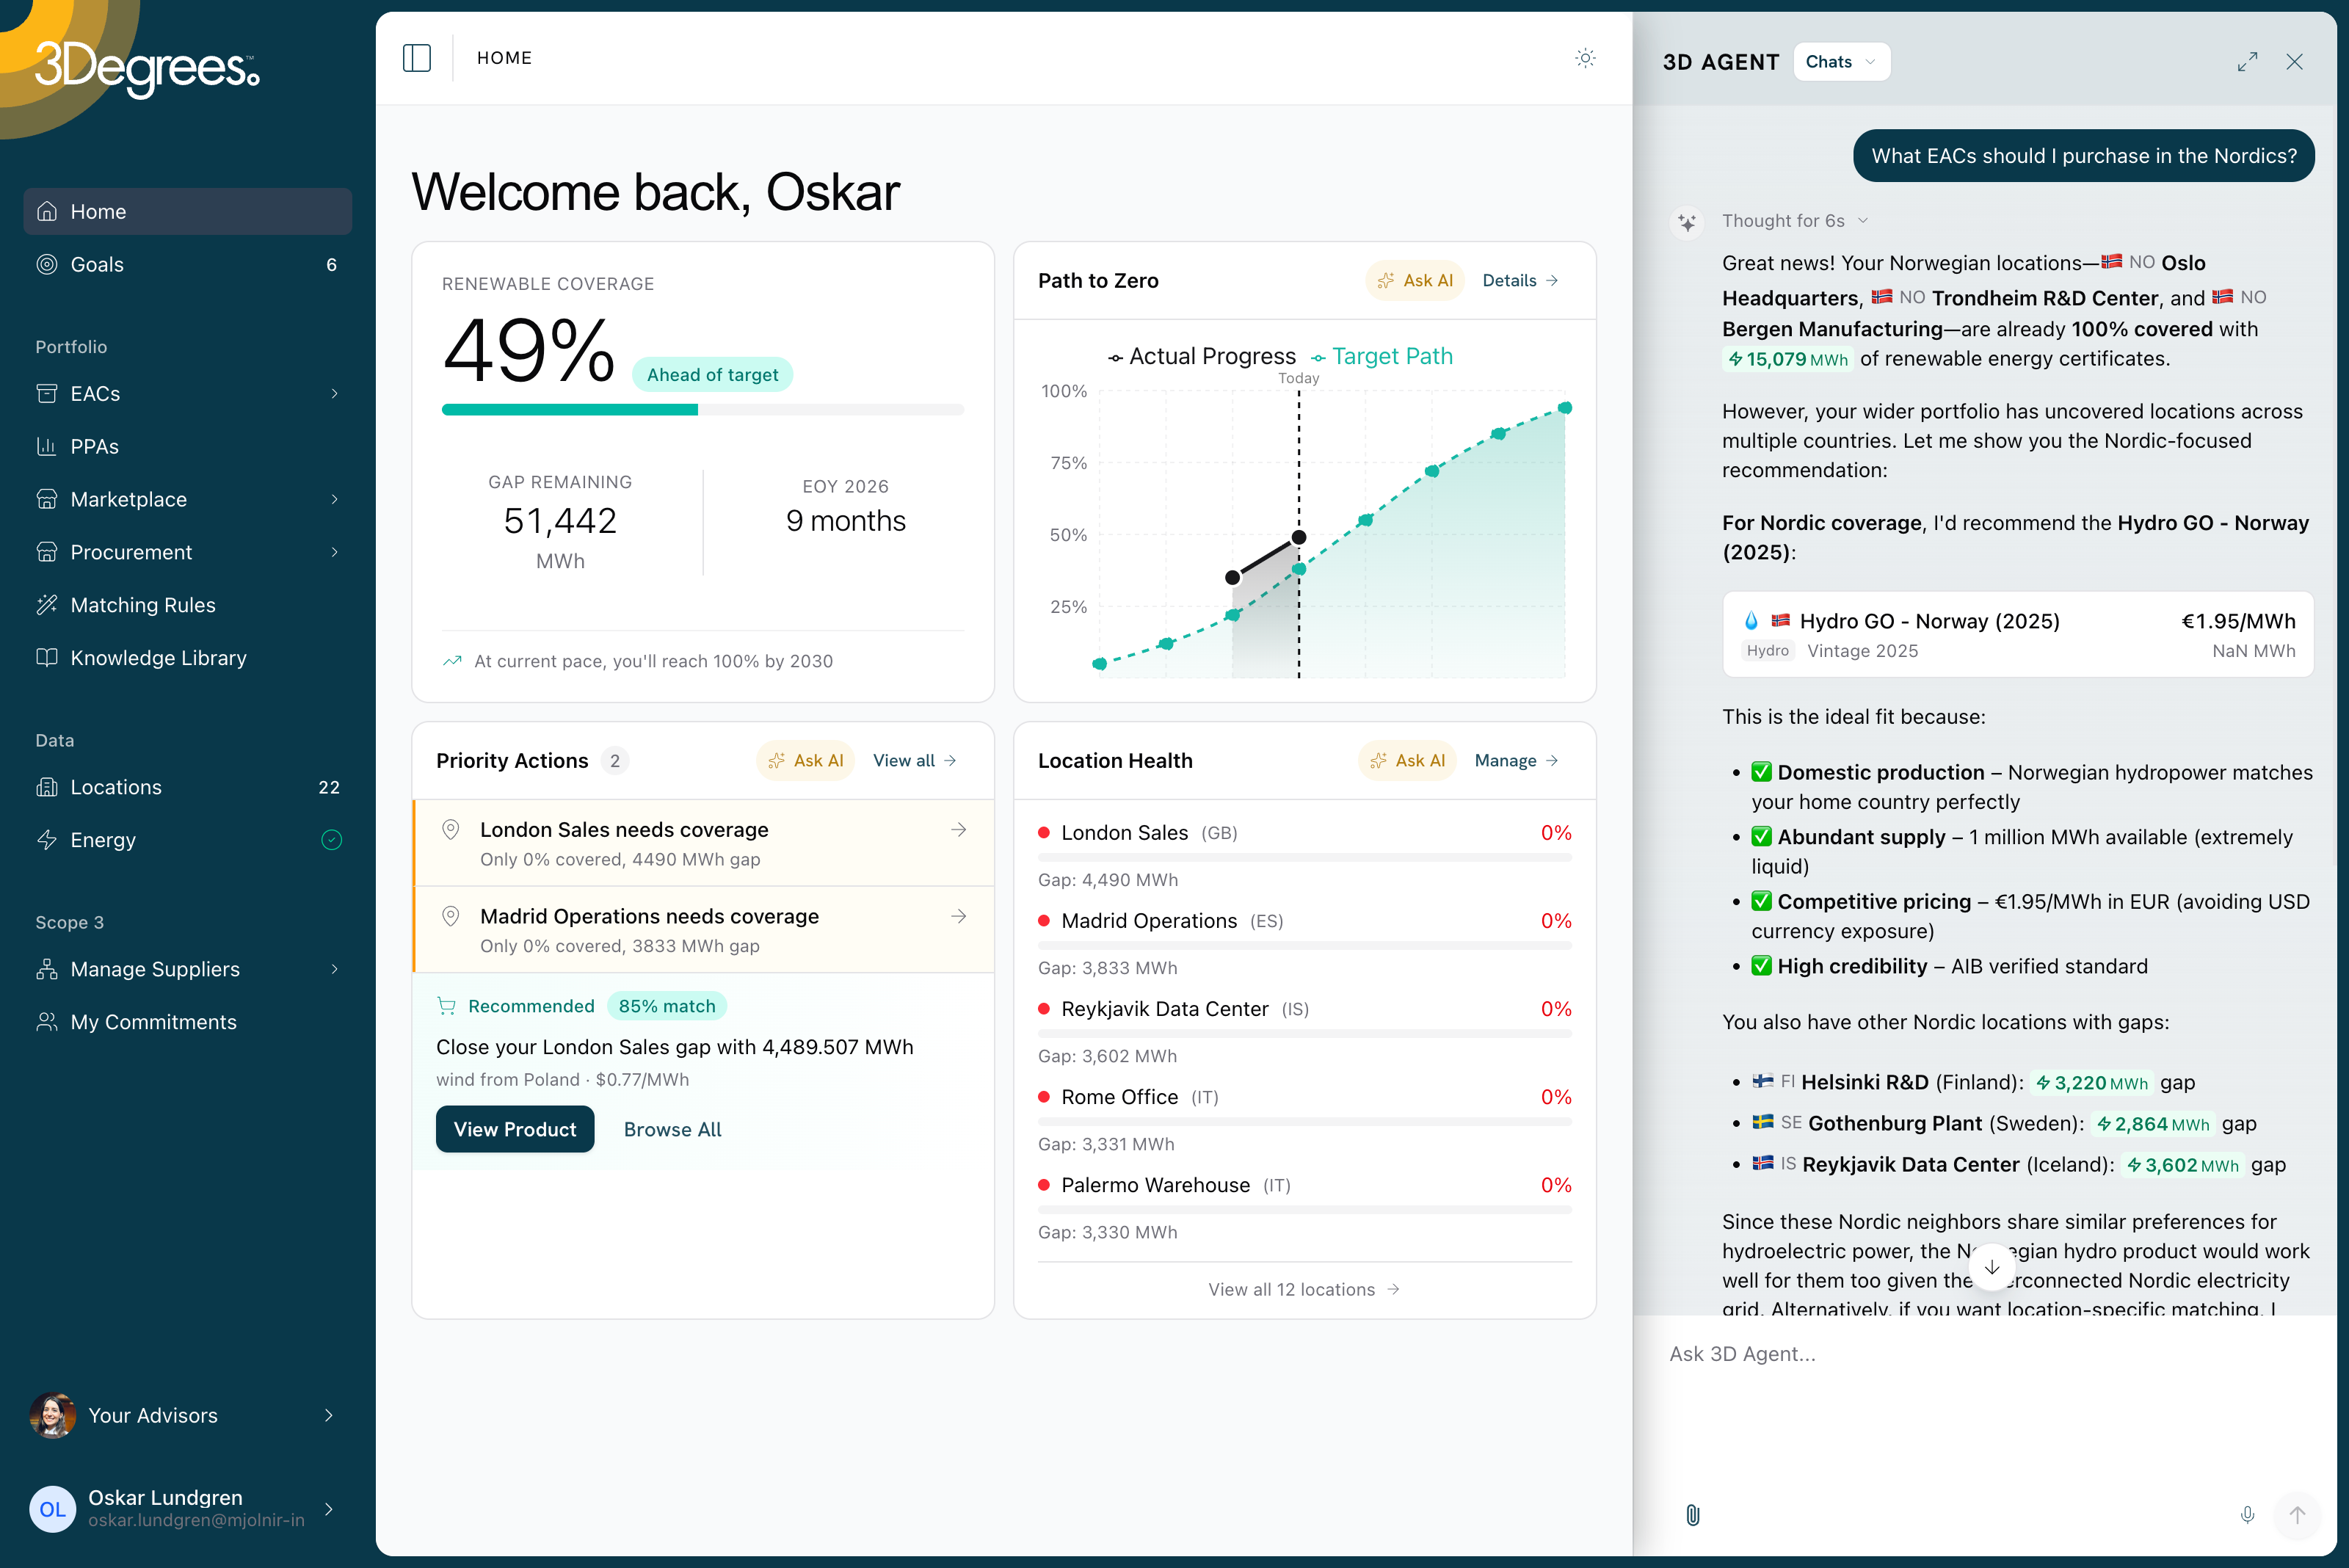
Task: Activate the microphone voice input icon
Action: pyautogui.click(x=2247, y=1515)
